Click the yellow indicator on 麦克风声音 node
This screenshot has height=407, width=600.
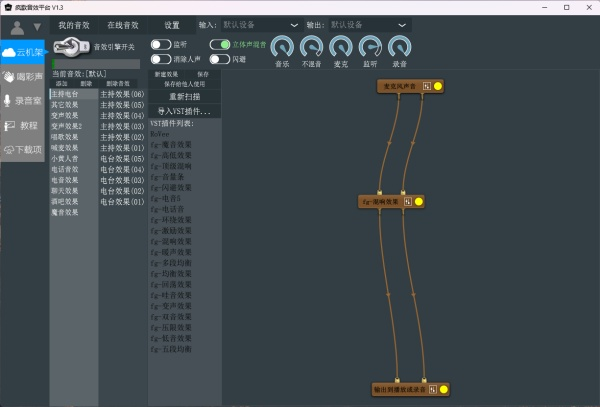click(x=438, y=86)
